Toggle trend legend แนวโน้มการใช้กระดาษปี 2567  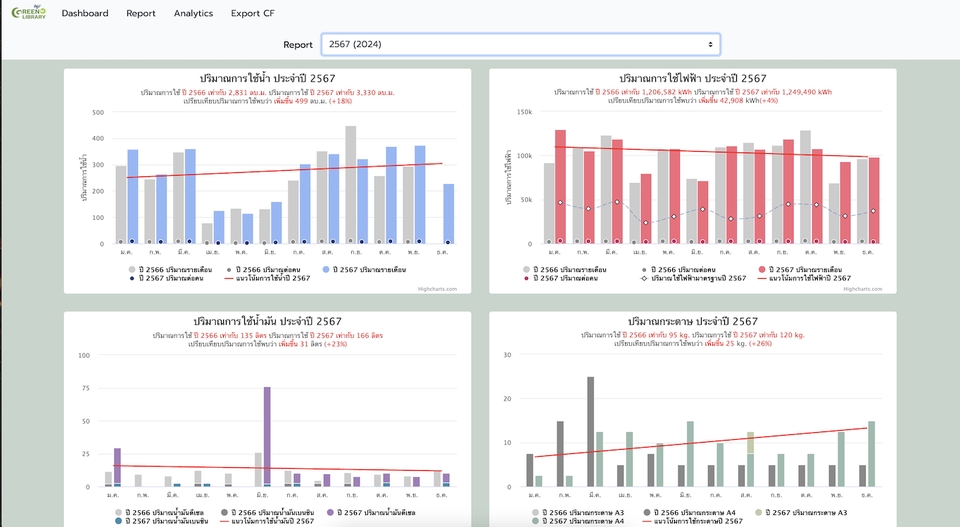pyautogui.click(x=693, y=521)
